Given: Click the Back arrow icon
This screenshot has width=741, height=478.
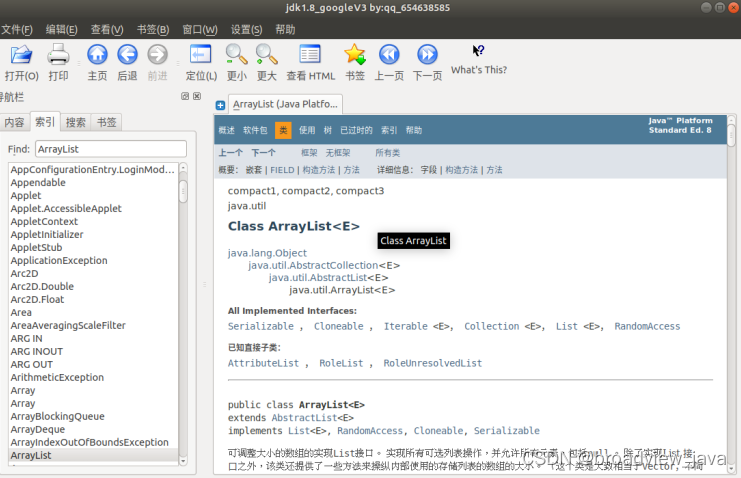Looking at the screenshot, I should pos(127,54).
